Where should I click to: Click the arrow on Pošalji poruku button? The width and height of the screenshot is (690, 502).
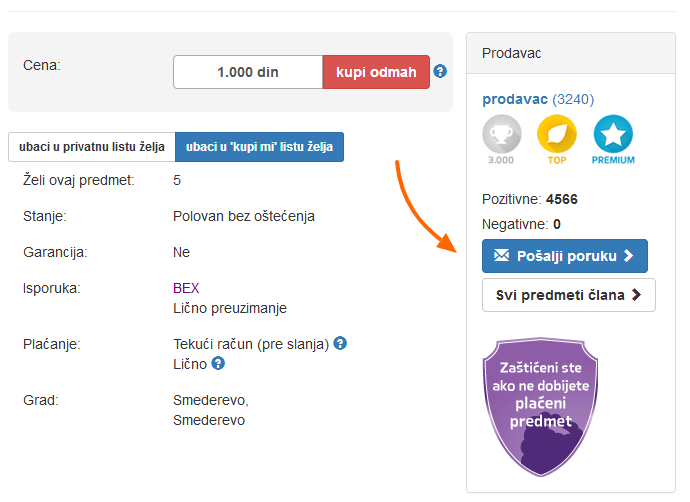[x=629, y=256]
